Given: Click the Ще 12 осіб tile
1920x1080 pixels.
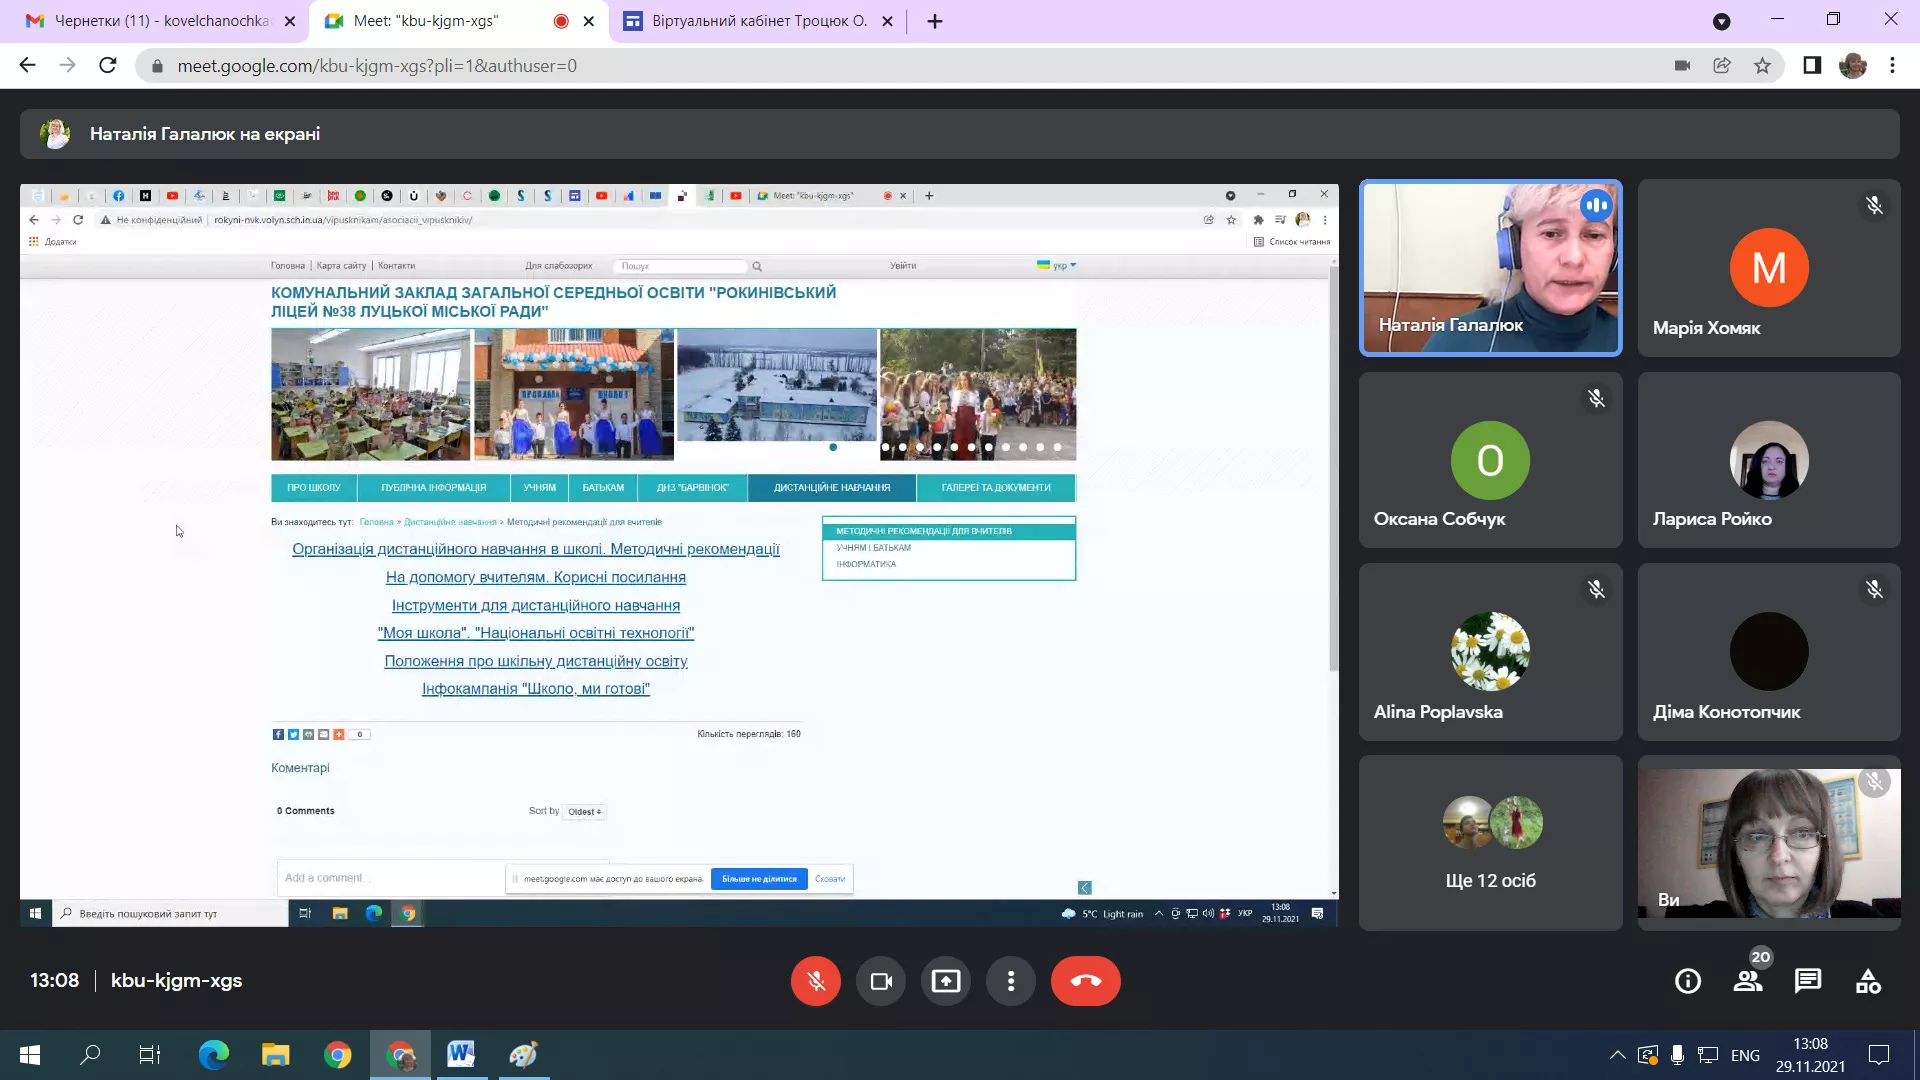Looking at the screenshot, I should coord(1490,843).
